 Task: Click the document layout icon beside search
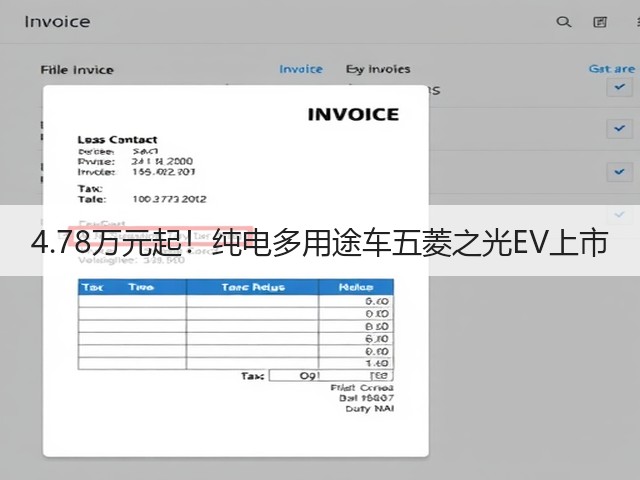pyautogui.click(x=600, y=22)
